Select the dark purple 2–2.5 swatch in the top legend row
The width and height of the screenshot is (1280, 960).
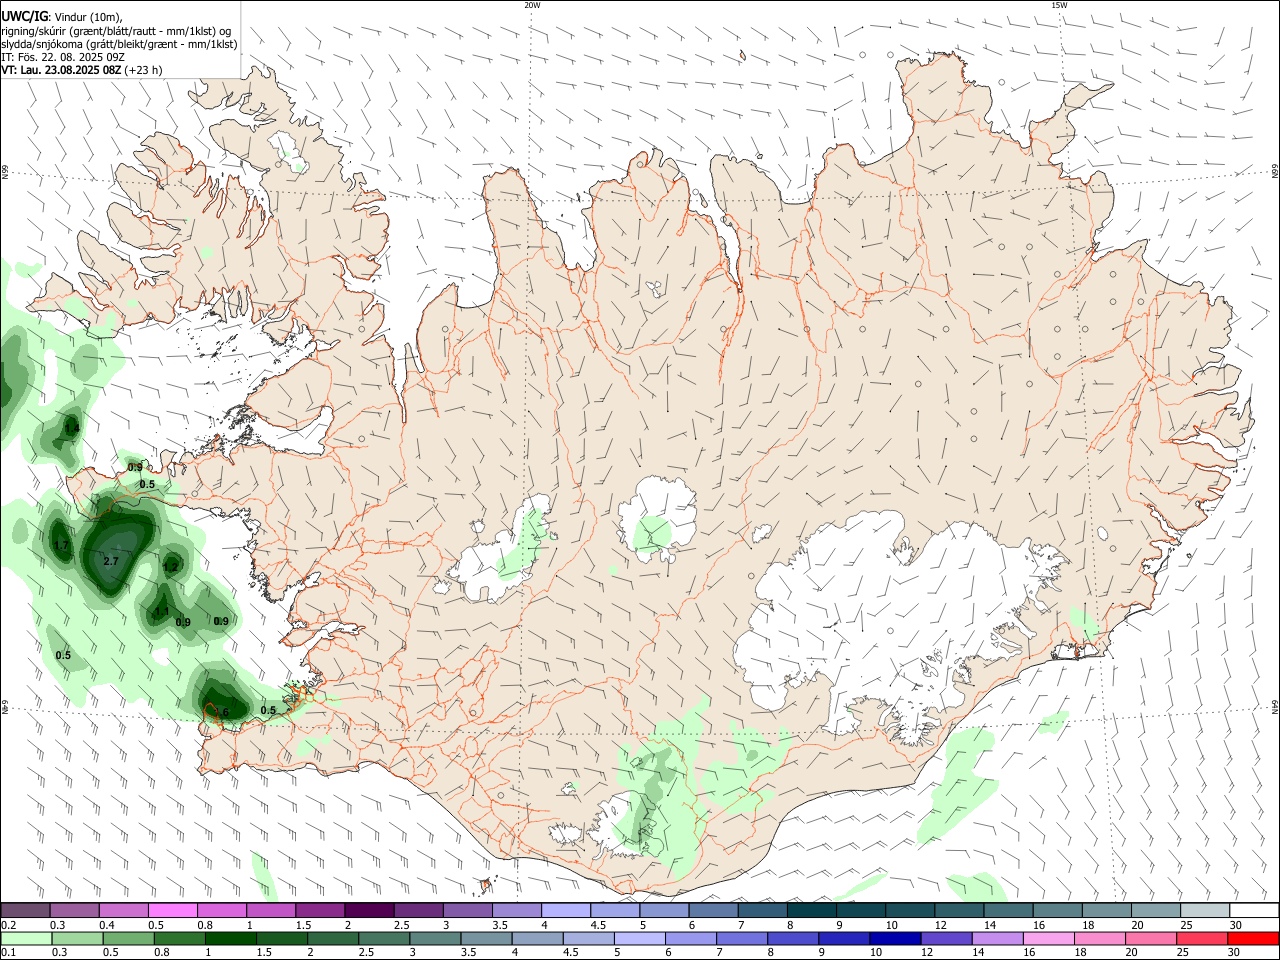pyautogui.click(x=368, y=911)
